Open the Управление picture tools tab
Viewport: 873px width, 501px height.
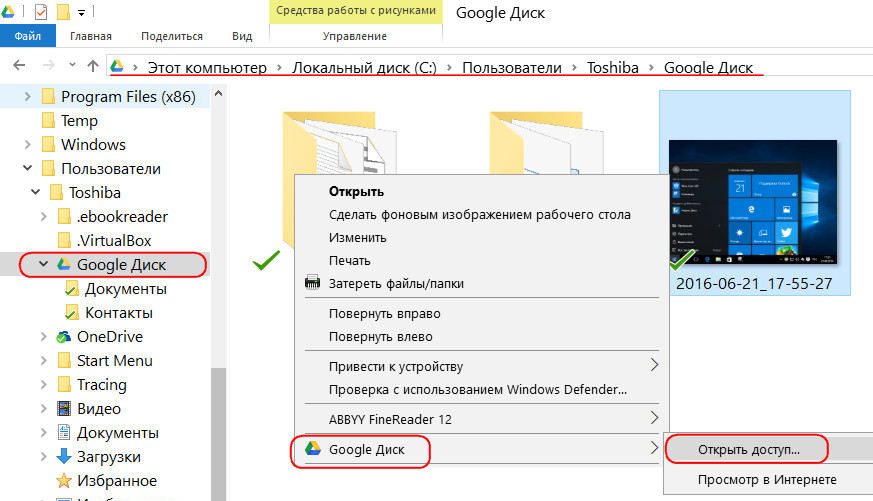pyautogui.click(x=355, y=36)
